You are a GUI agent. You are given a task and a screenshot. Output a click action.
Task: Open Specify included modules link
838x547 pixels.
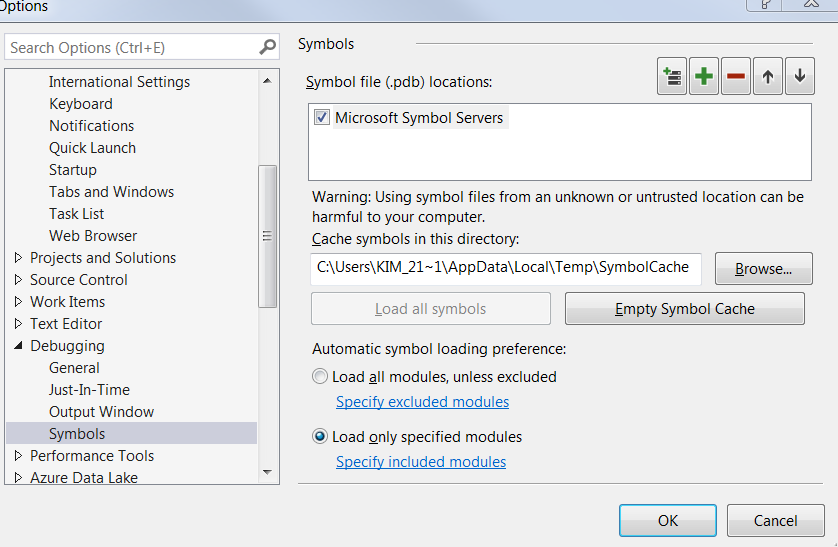(421, 462)
